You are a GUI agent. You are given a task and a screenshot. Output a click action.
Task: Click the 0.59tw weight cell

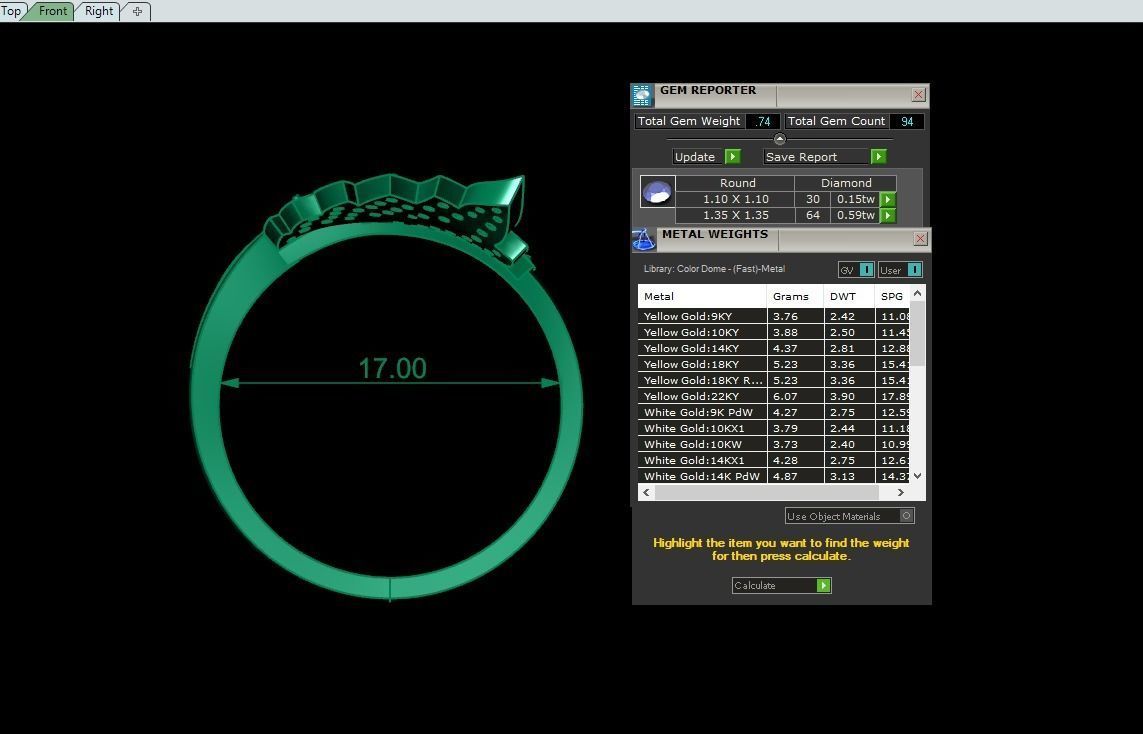855,215
